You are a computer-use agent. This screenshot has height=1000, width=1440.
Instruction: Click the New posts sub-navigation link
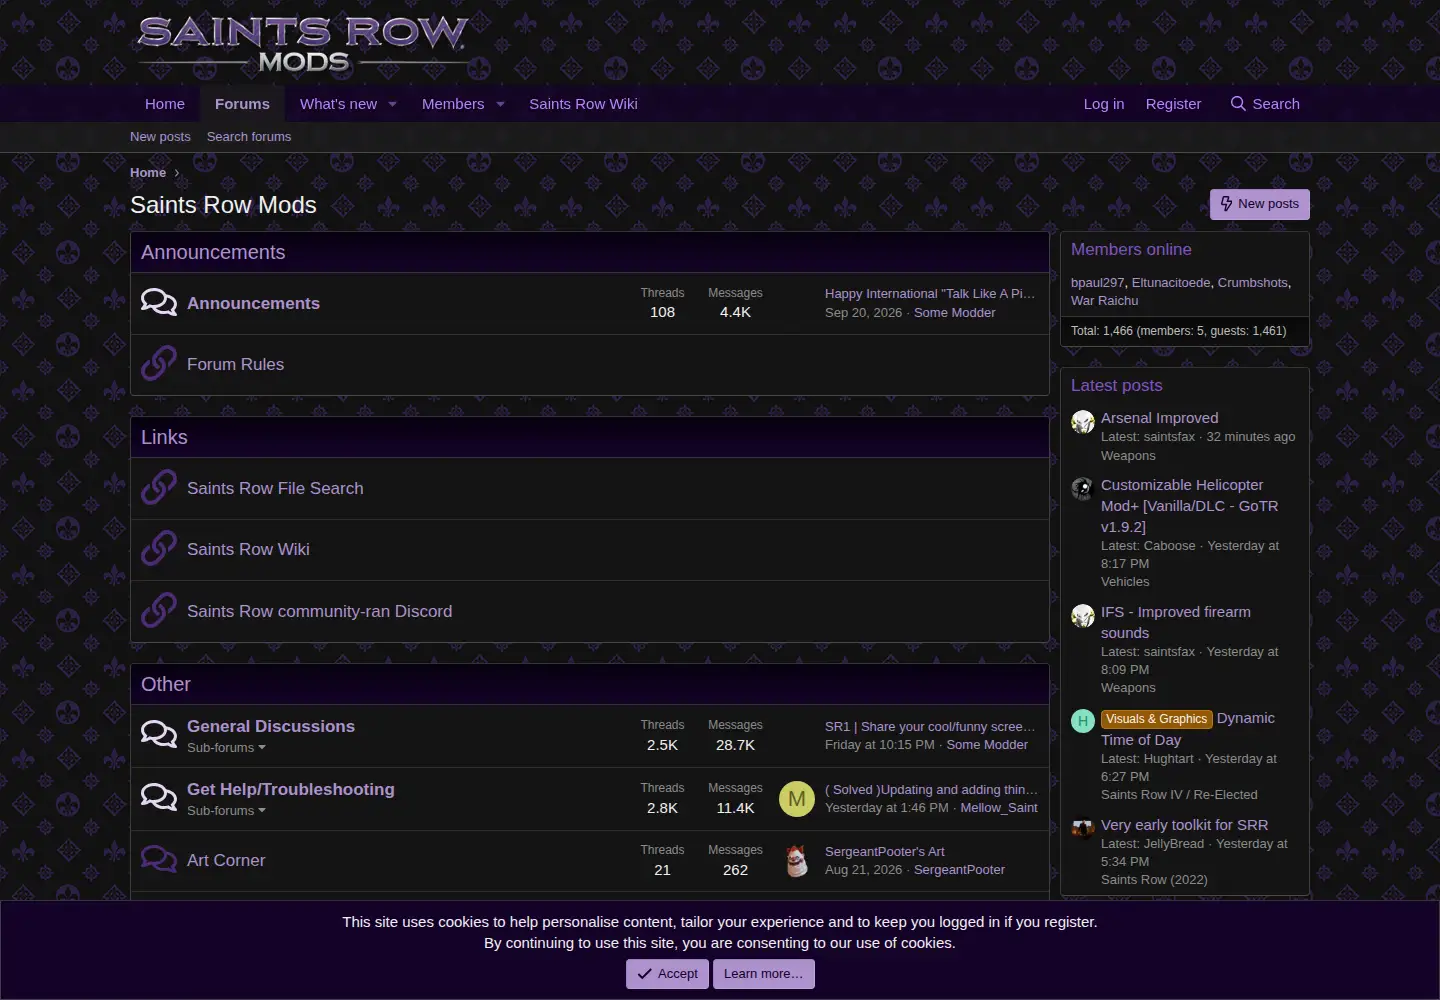pos(160,137)
